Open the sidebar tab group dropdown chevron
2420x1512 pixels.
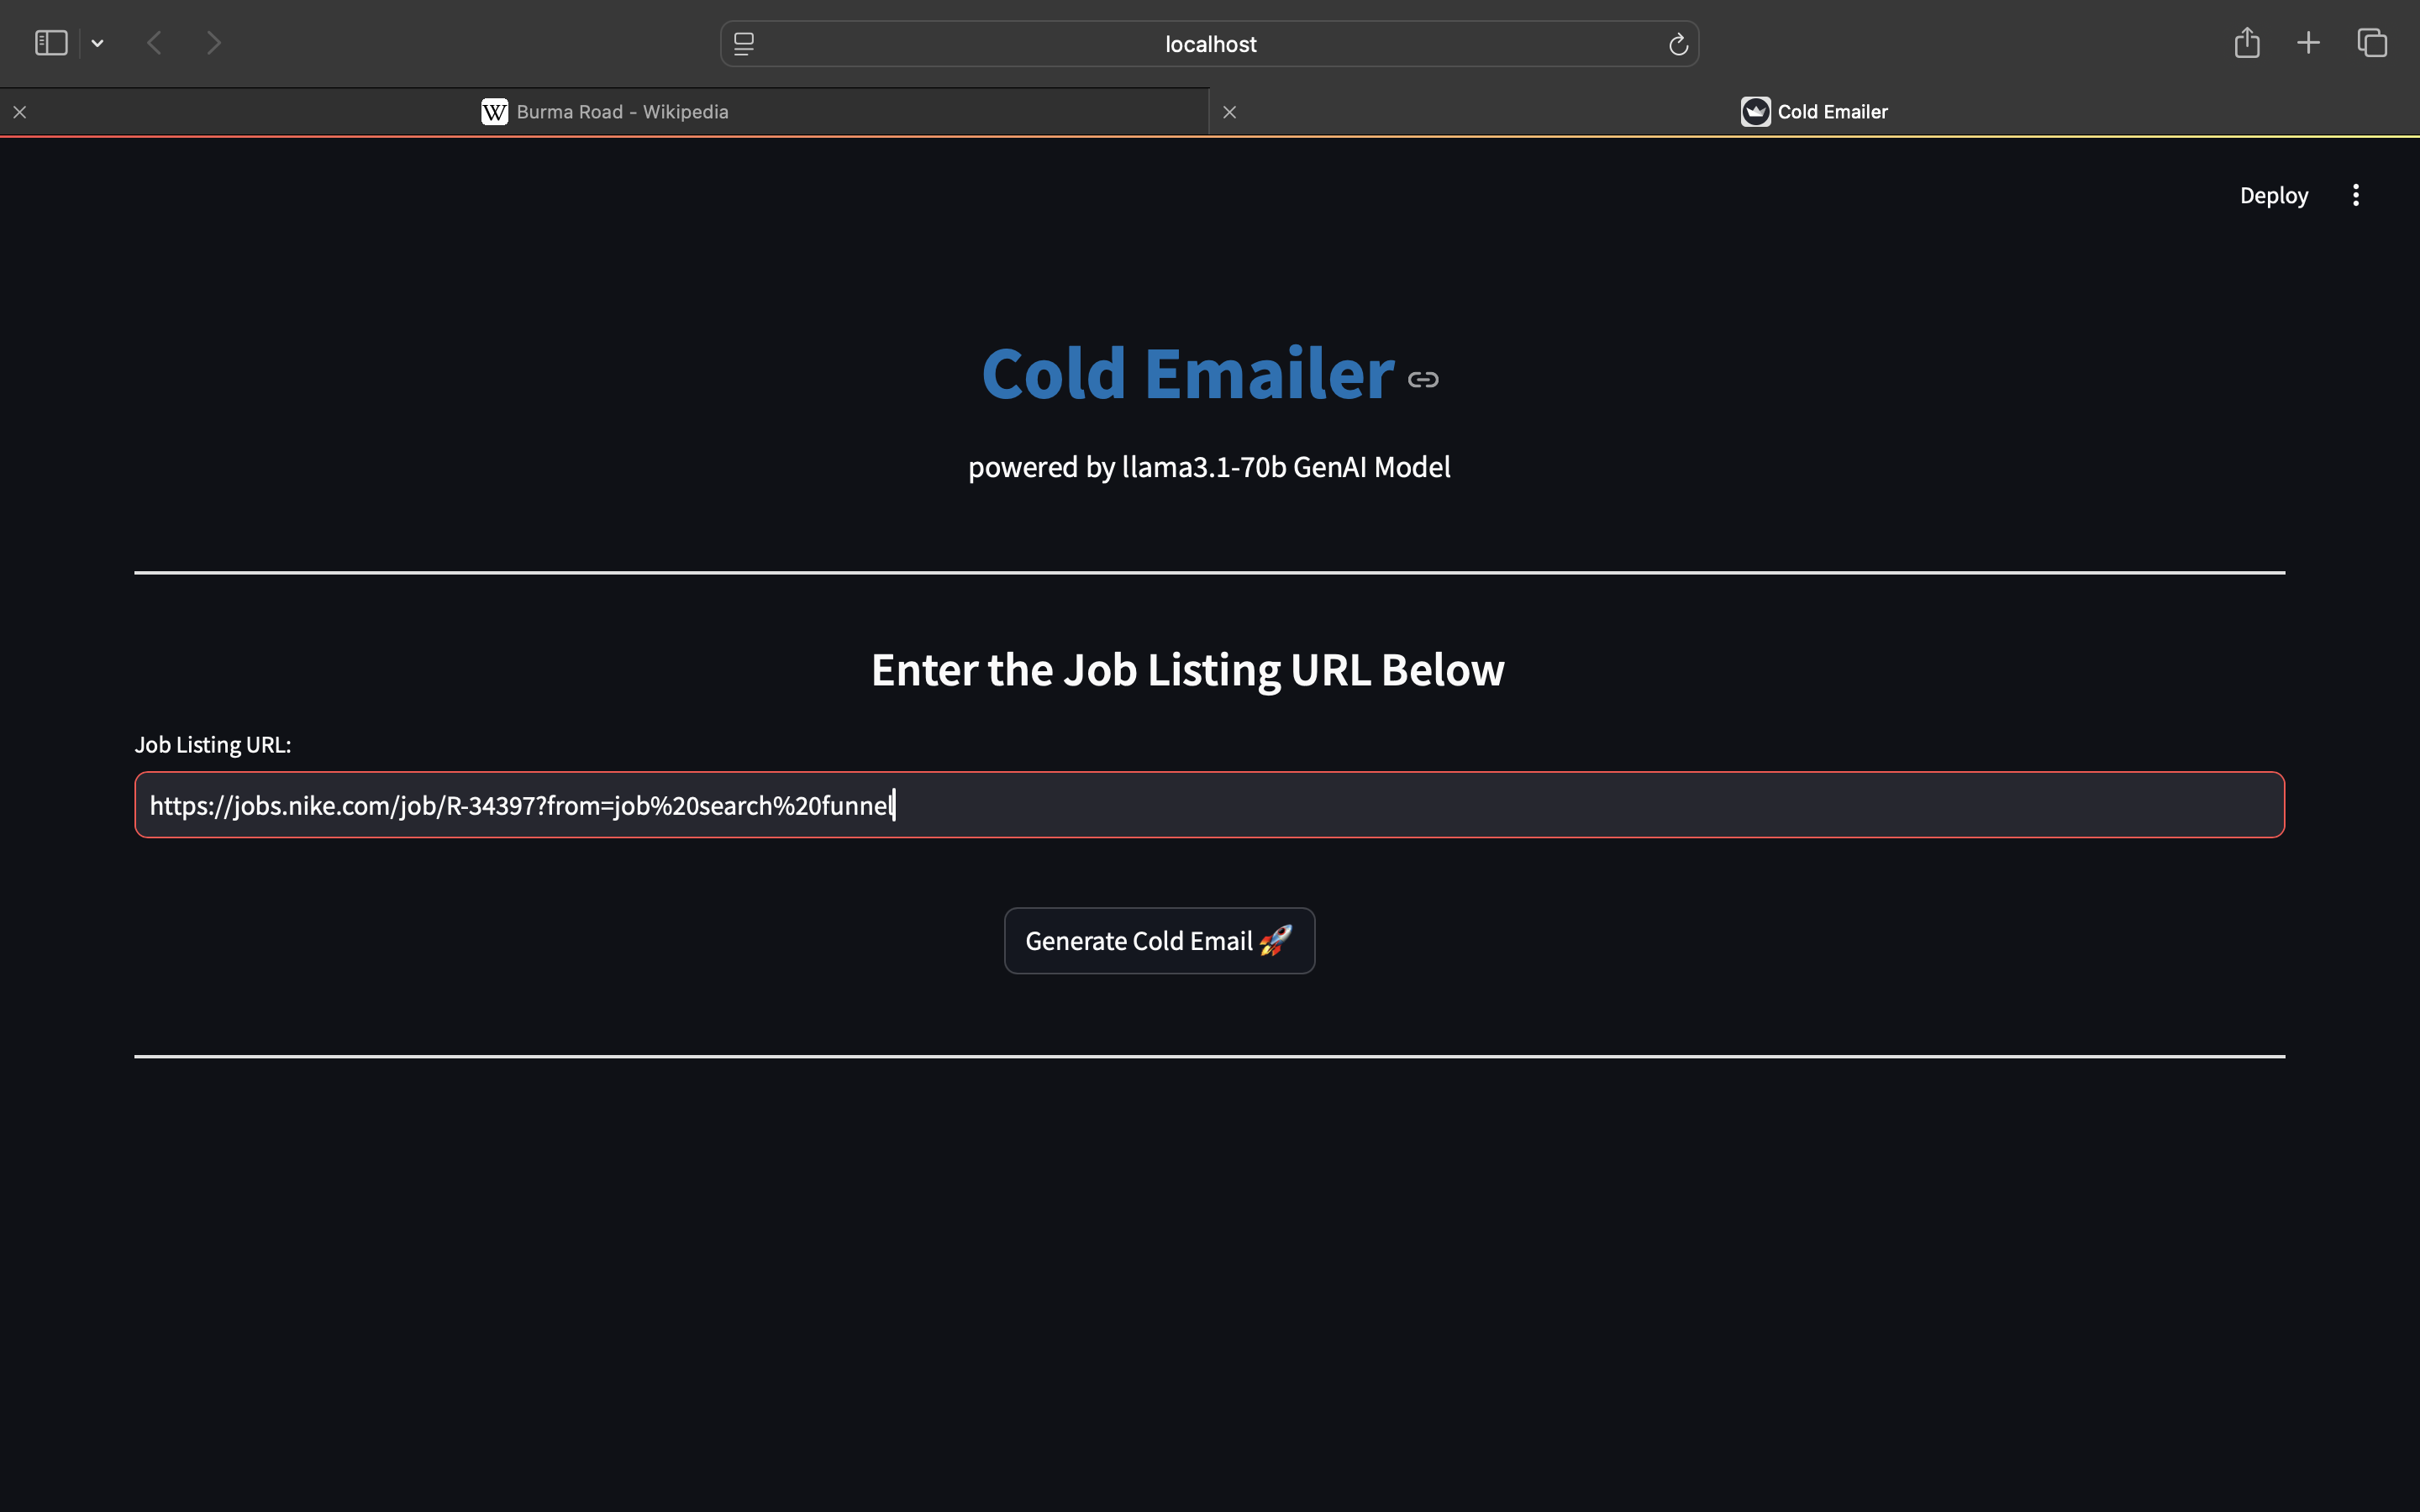tap(97, 43)
